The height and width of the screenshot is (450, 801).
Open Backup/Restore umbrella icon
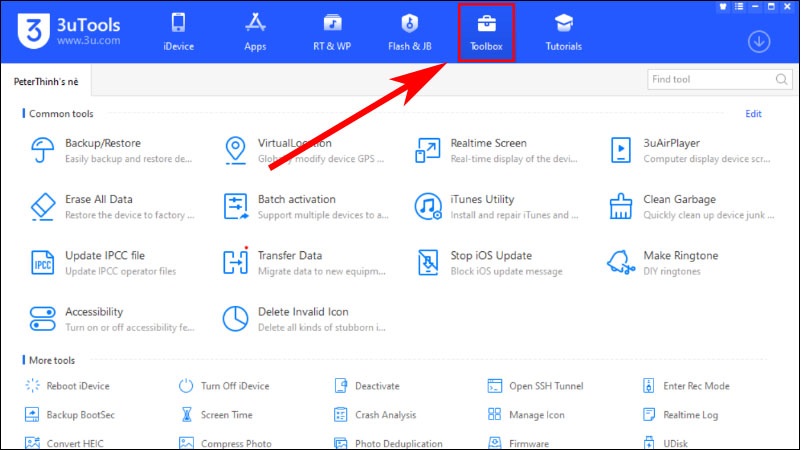click(42, 150)
